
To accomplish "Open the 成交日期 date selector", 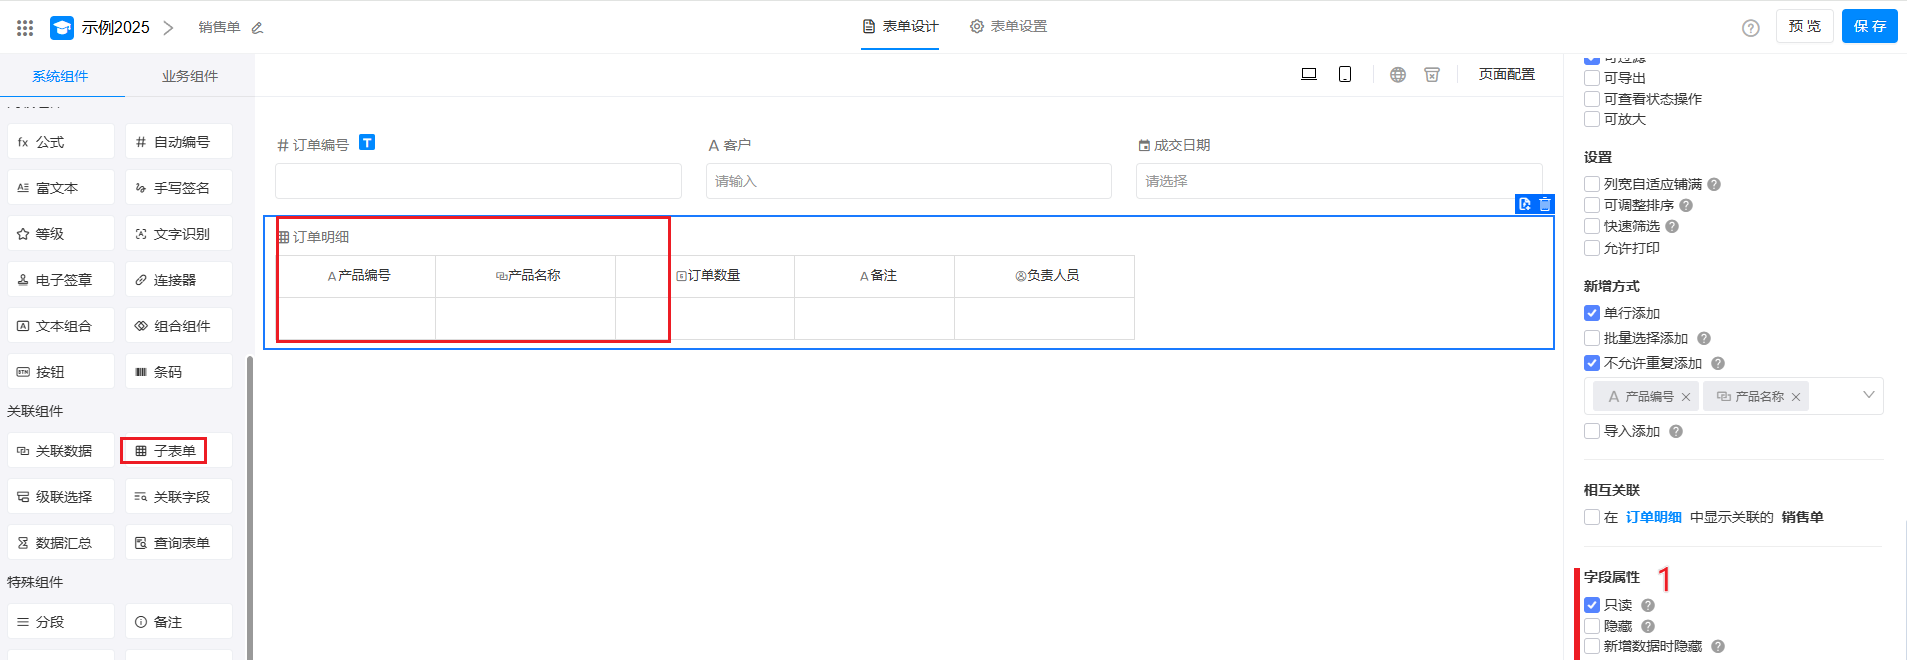I will [1338, 181].
